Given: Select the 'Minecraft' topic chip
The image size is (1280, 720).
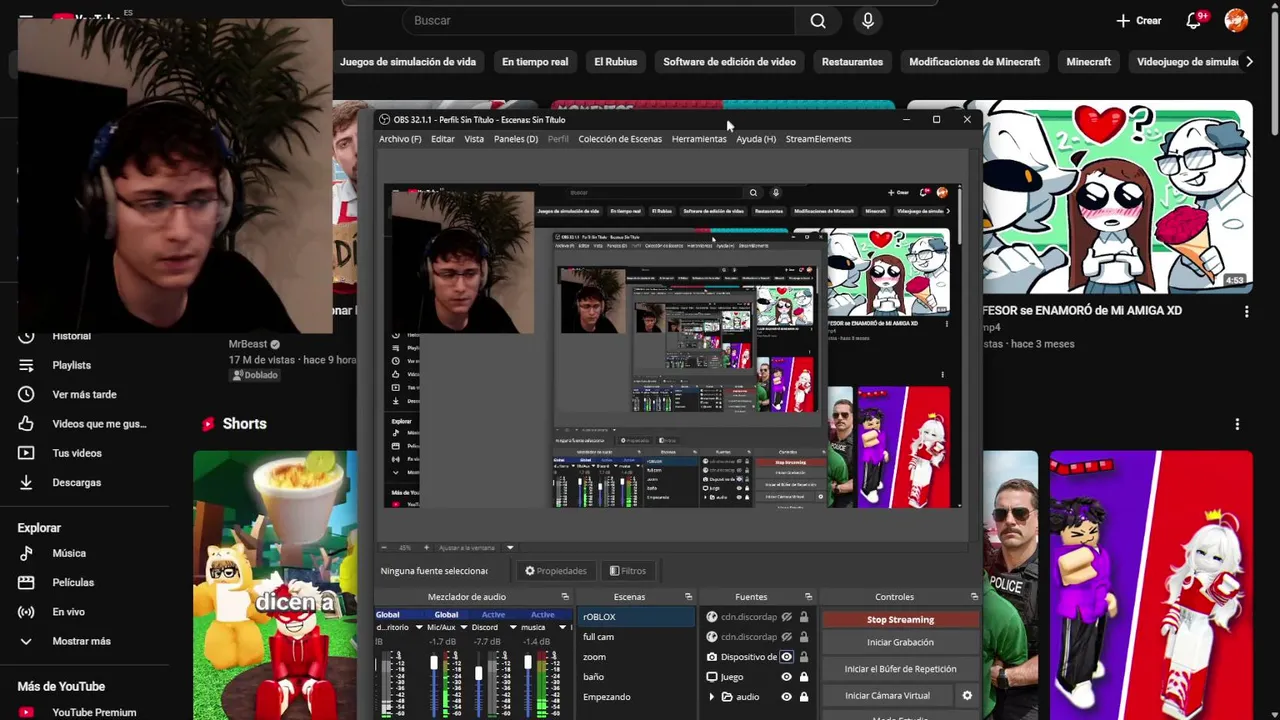Looking at the screenshot, I should (1088, 62).
